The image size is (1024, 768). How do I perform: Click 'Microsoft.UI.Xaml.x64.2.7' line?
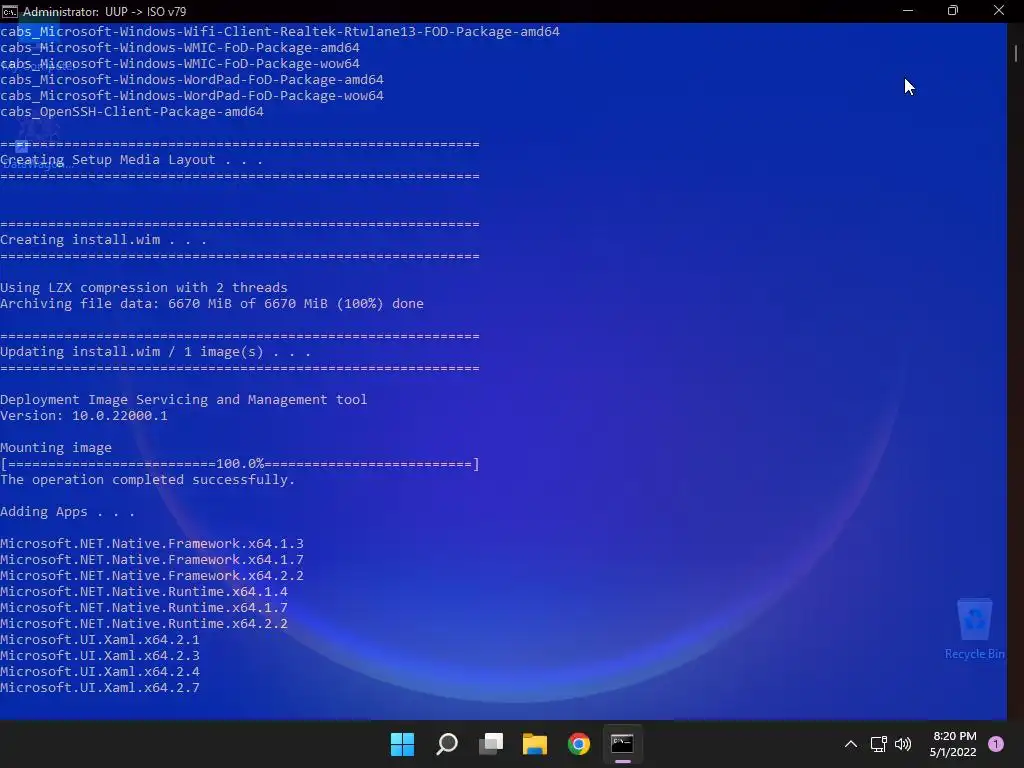pyautogui.click(x=100, y=688)
